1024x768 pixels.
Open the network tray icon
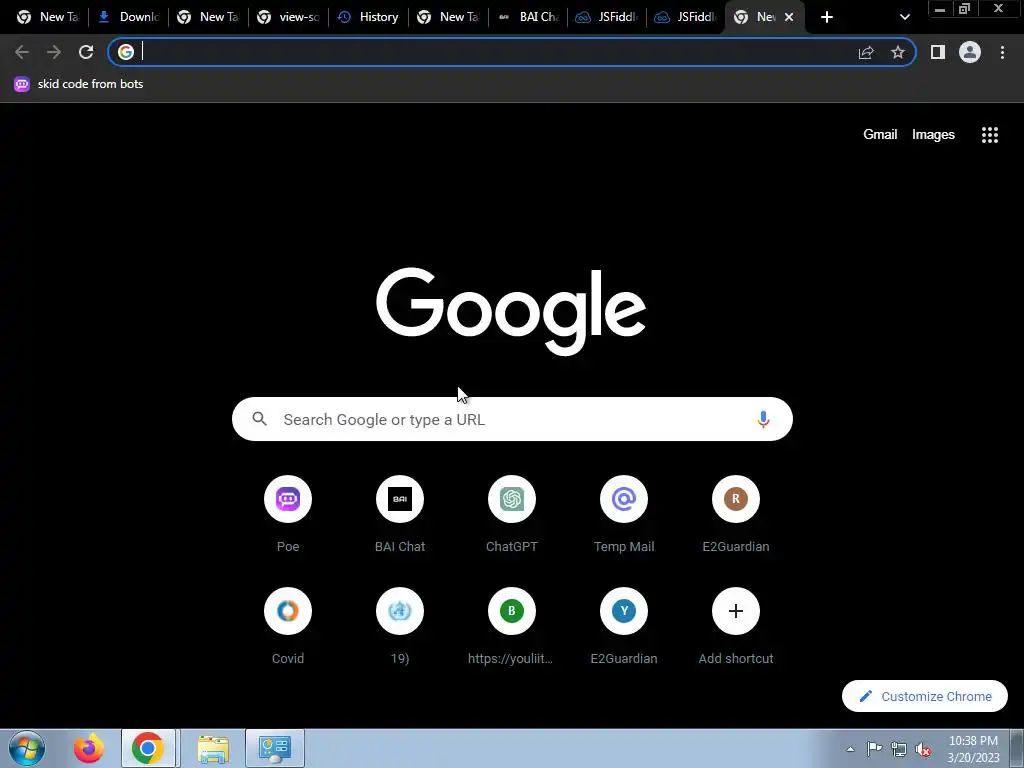[x=899, y=749]
